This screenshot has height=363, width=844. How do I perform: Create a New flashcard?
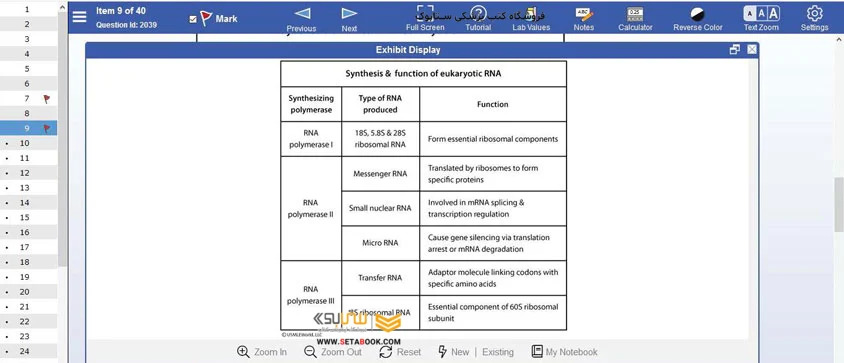point(453,352)
